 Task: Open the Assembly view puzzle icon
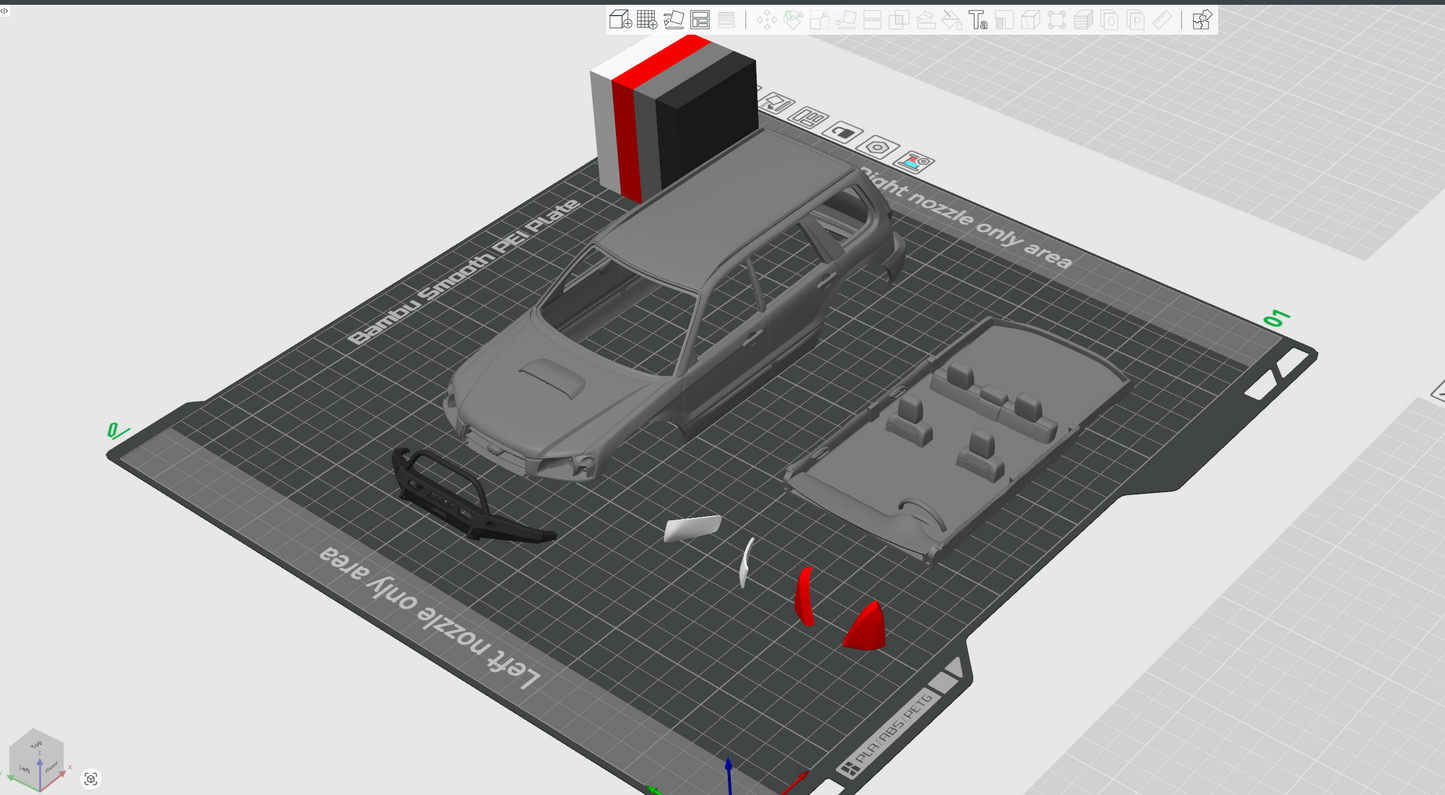1202,20
